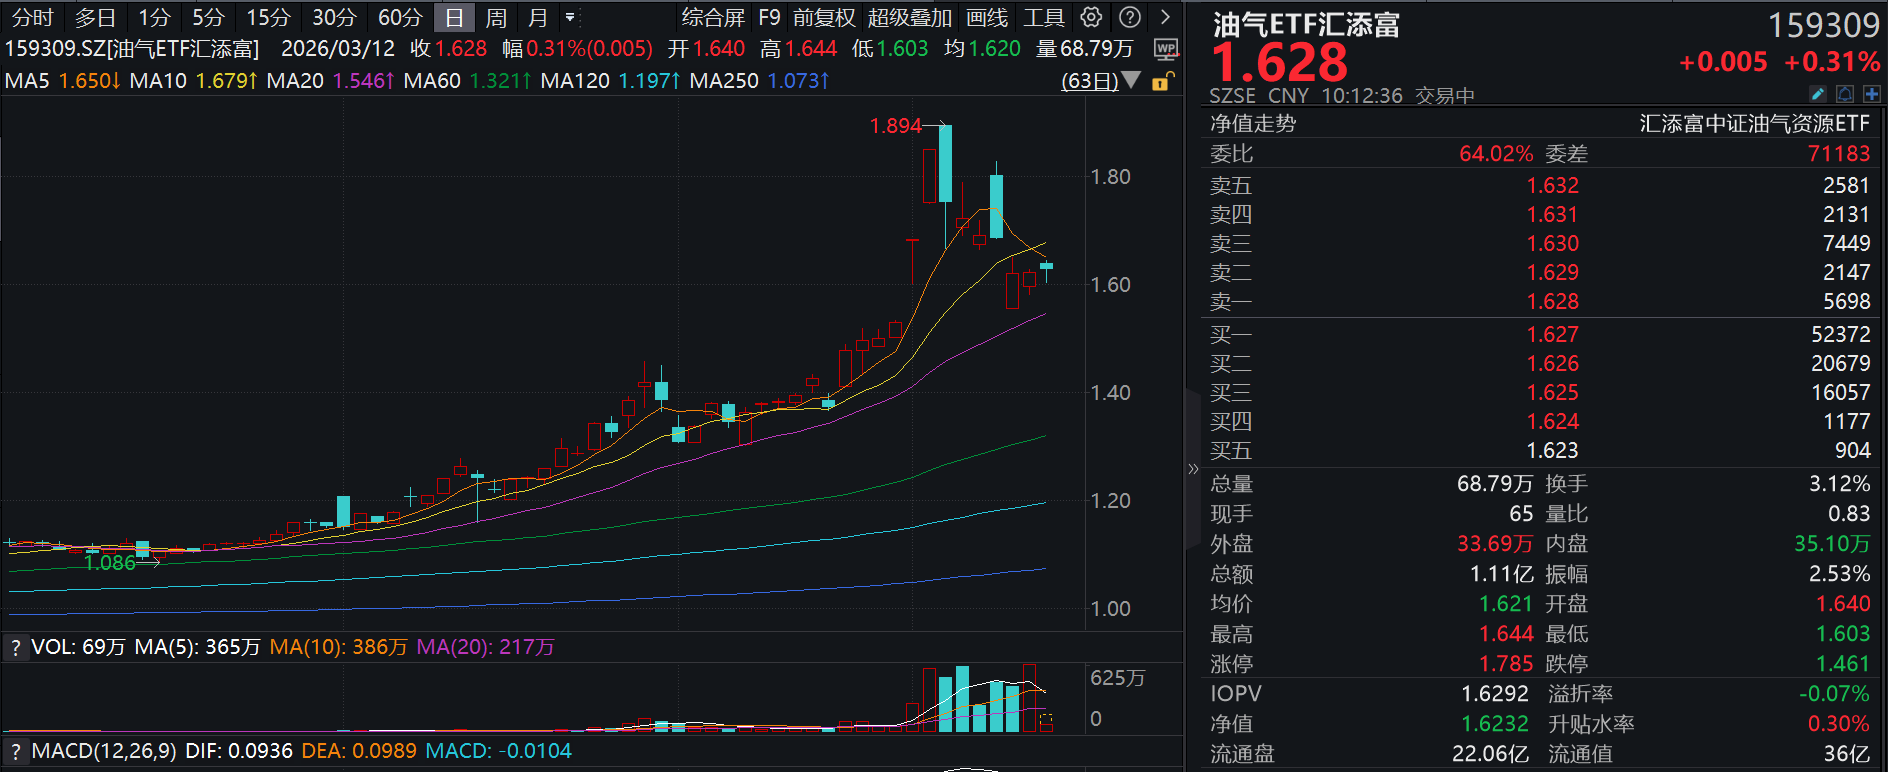Open the 综合屏 view
The height and width of the screenshot is (772, 1888).
(x=713, y=18)
